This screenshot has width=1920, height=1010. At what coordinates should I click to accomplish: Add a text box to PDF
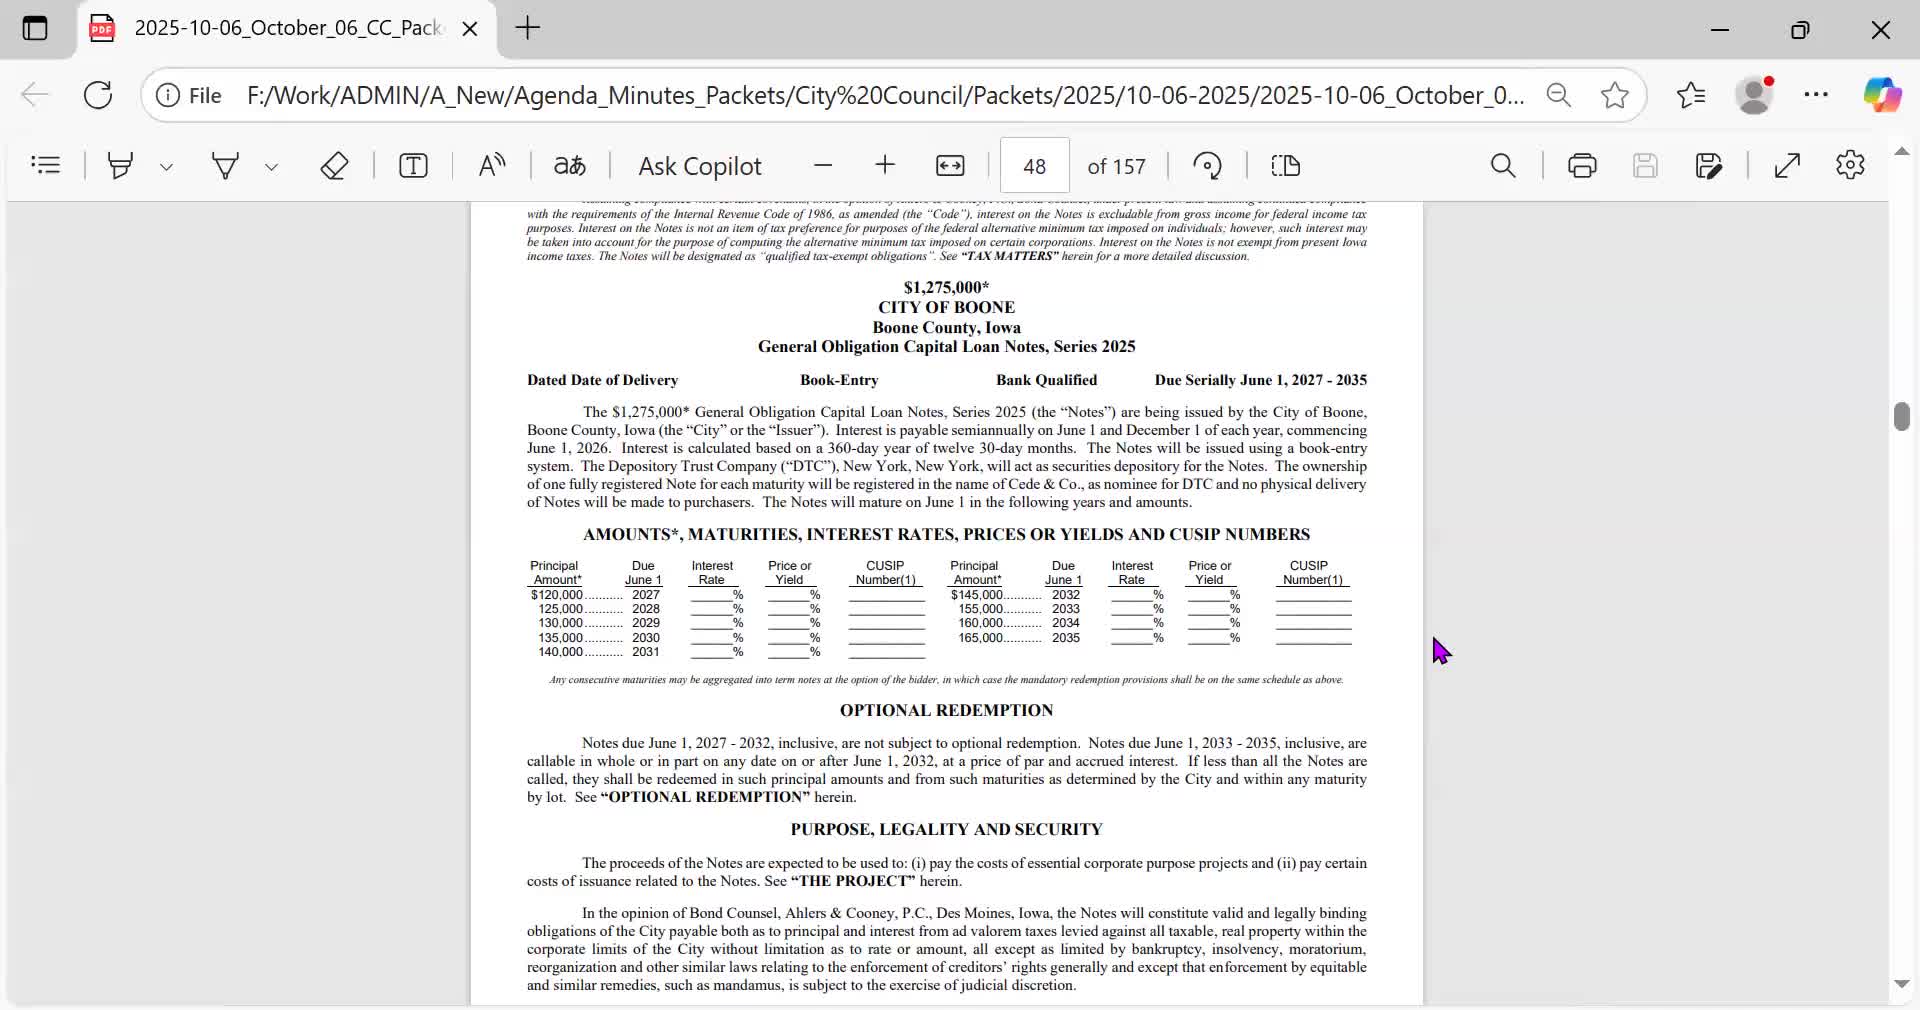[413, 165]
